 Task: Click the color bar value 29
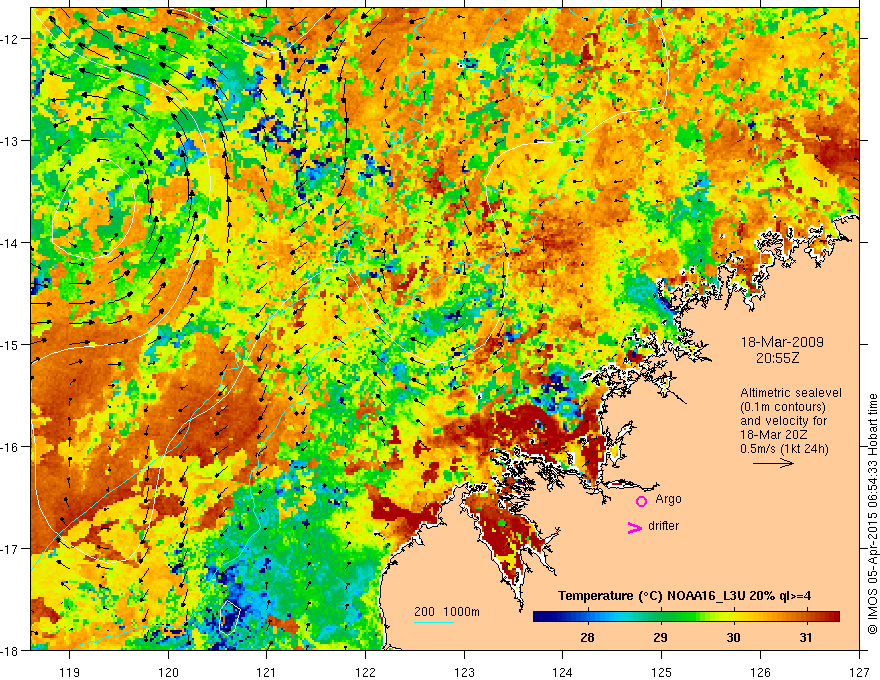click(x=660, y=637)
